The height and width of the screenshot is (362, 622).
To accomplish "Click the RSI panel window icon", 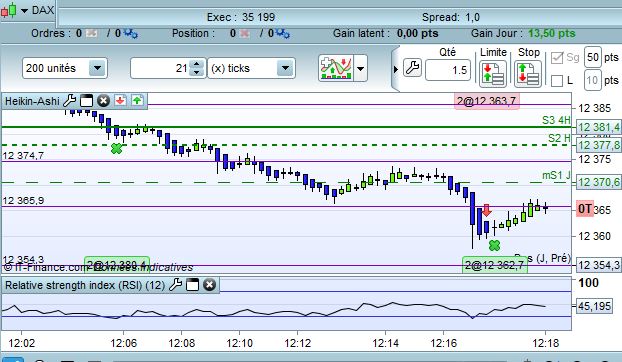I will pos(192,285).
